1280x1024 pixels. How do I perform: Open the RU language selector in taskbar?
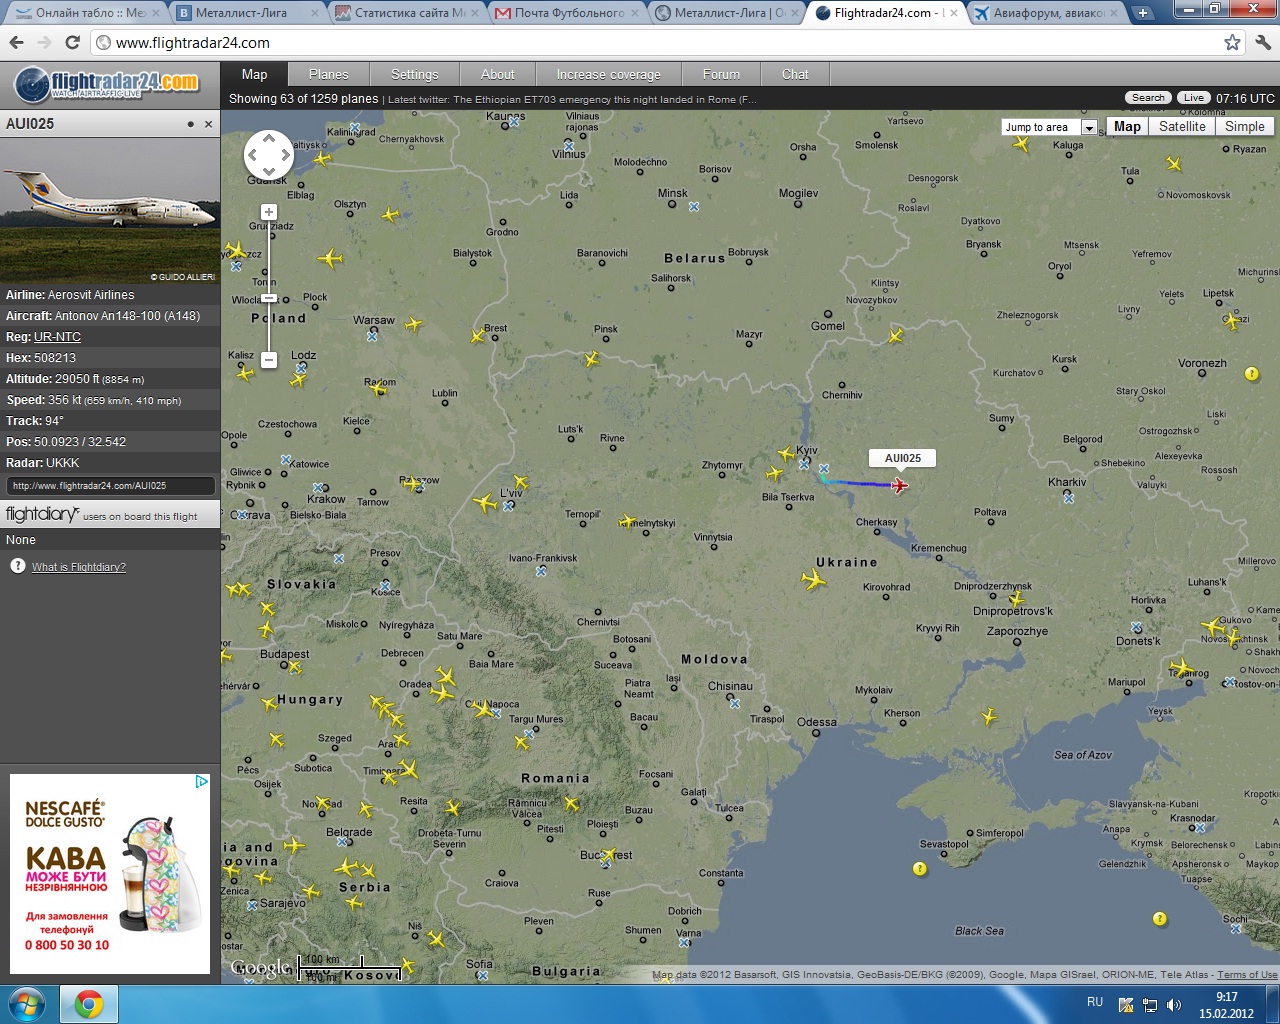[1095, 1002]
